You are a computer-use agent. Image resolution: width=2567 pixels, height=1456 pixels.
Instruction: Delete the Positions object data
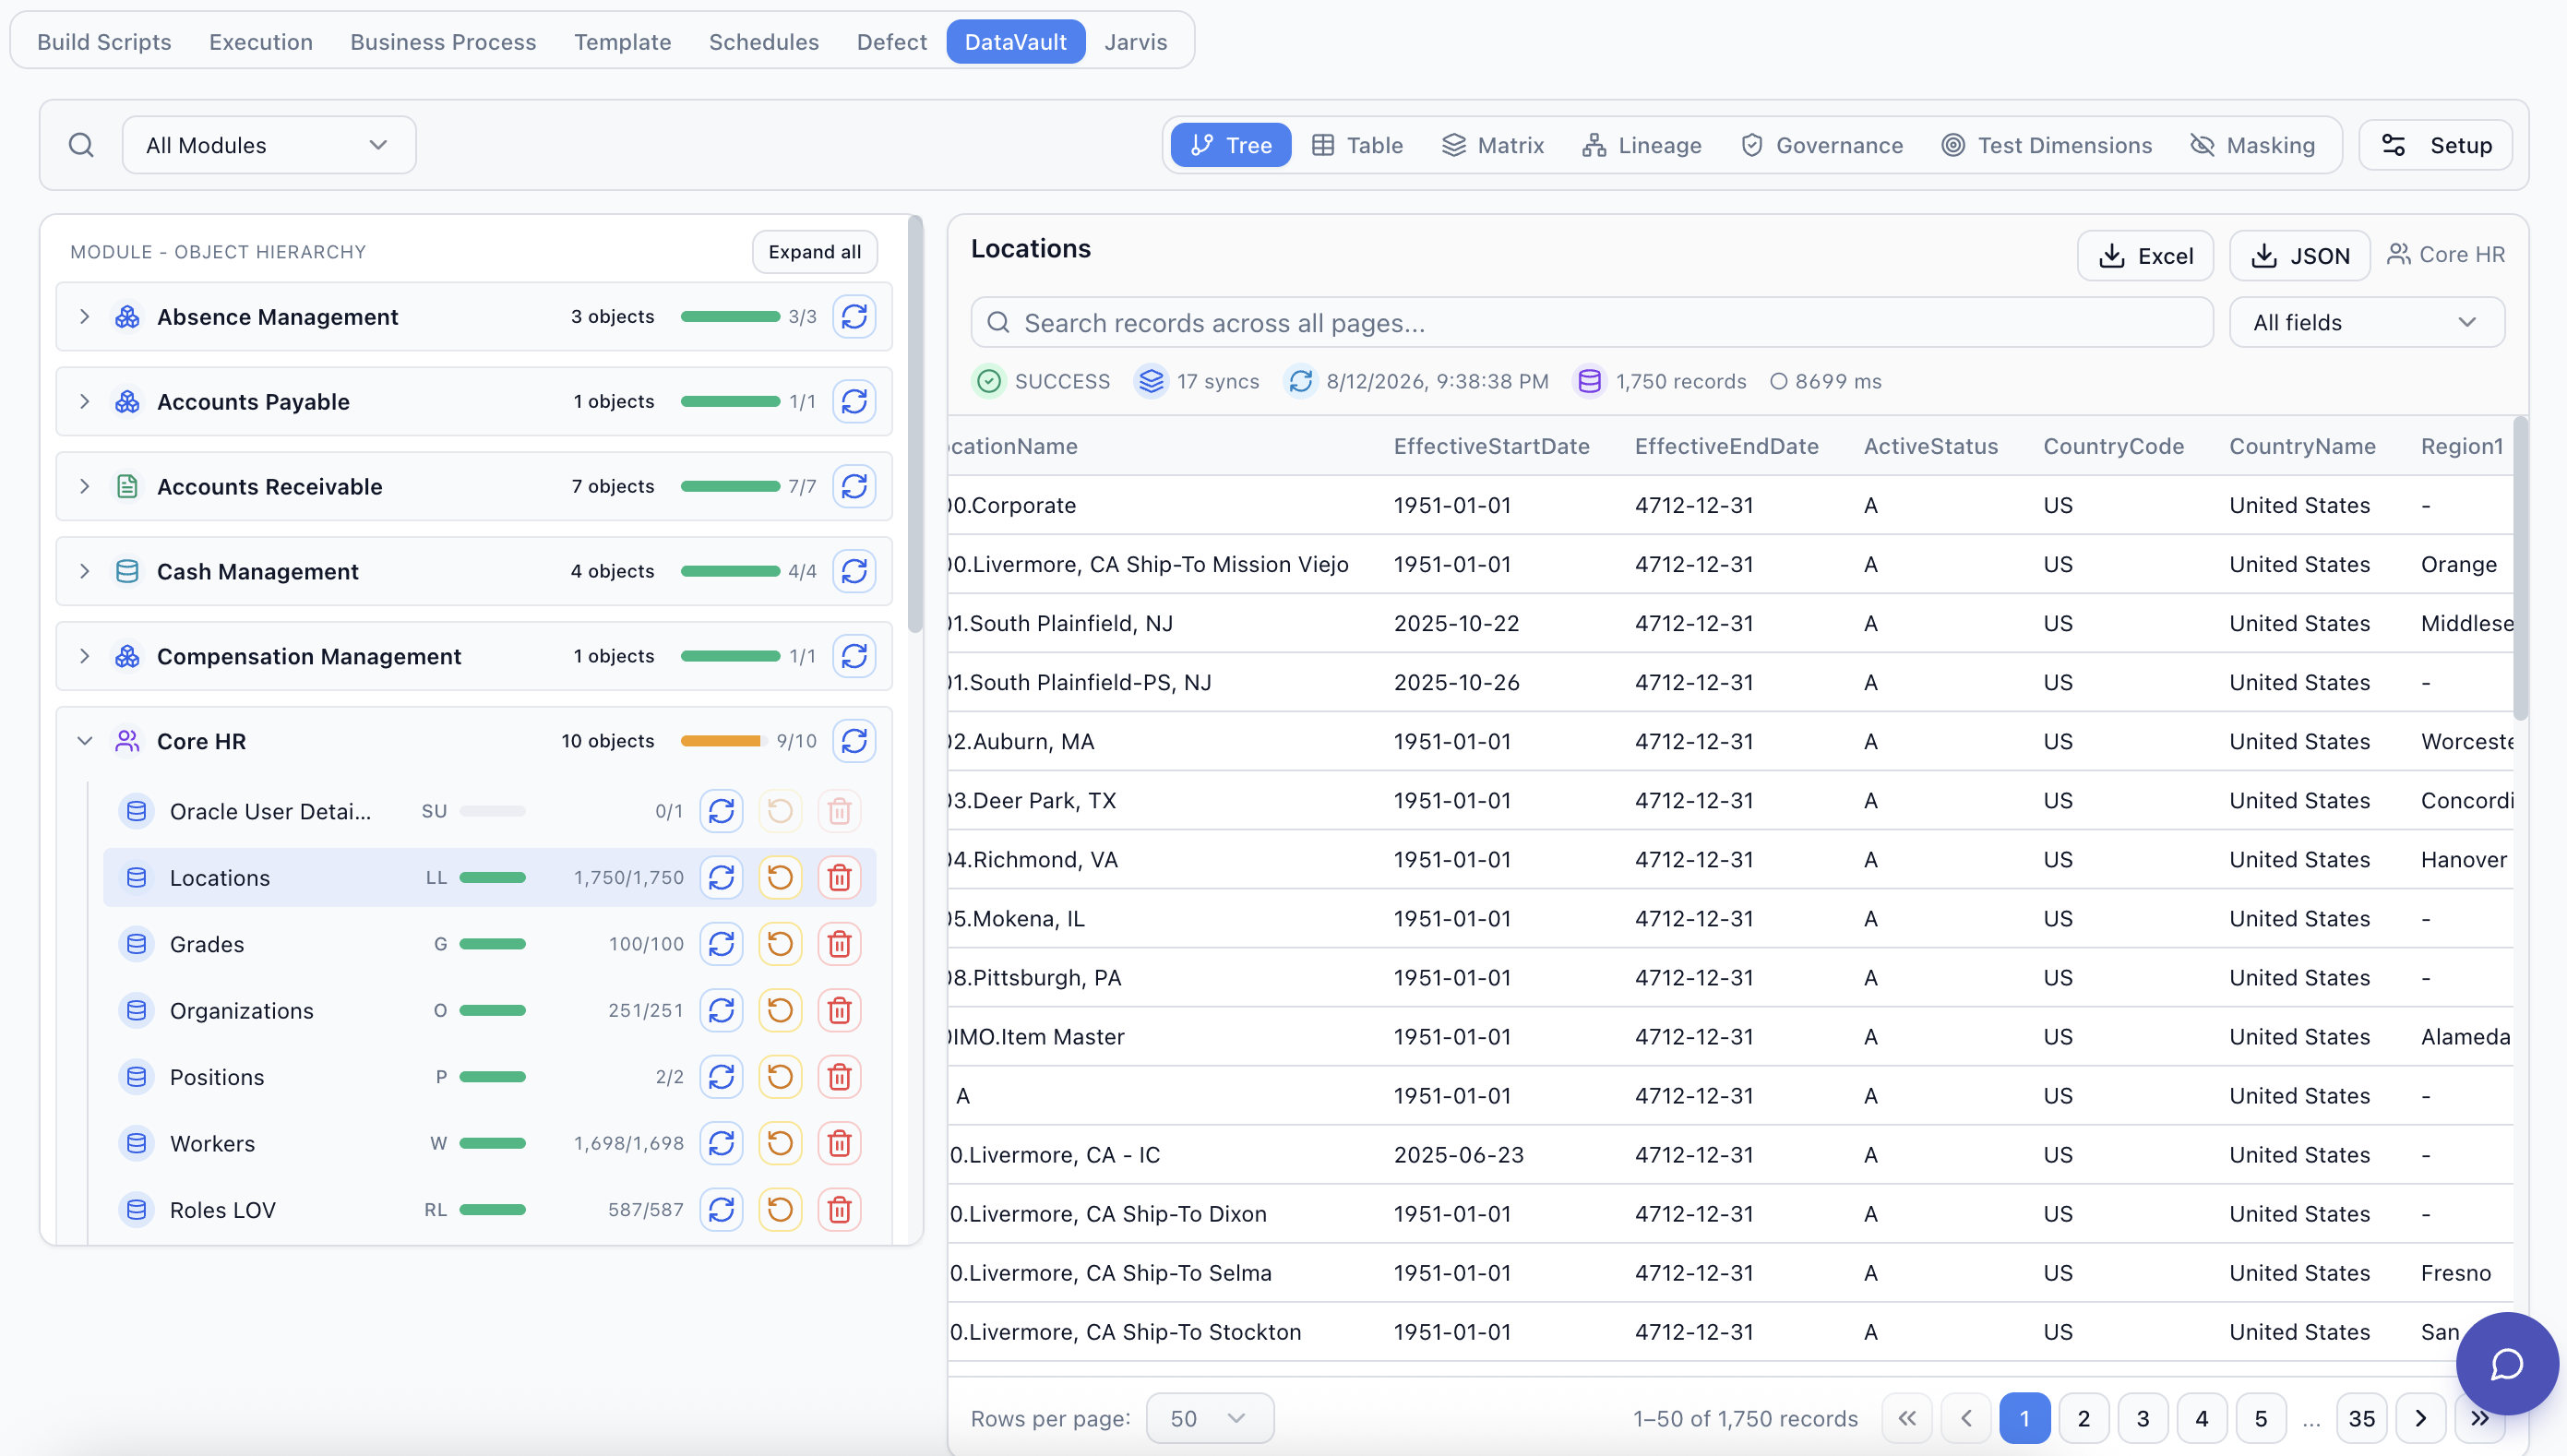839,1077
